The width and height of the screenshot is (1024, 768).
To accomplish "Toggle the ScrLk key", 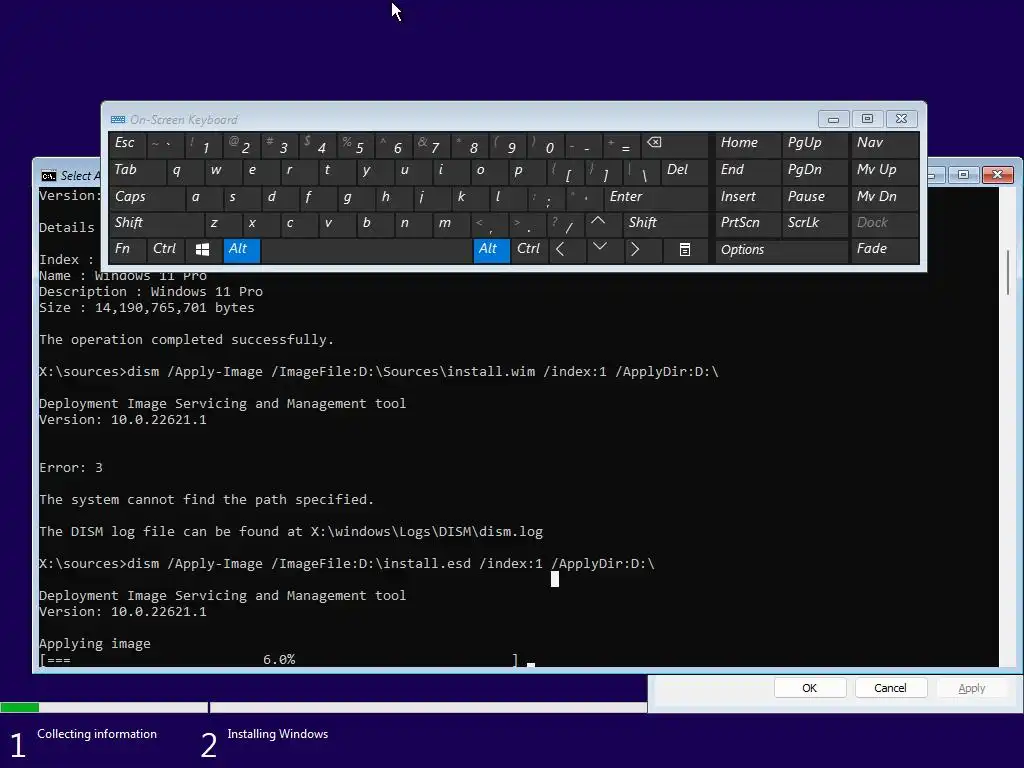I will click(x=815, y=223).
